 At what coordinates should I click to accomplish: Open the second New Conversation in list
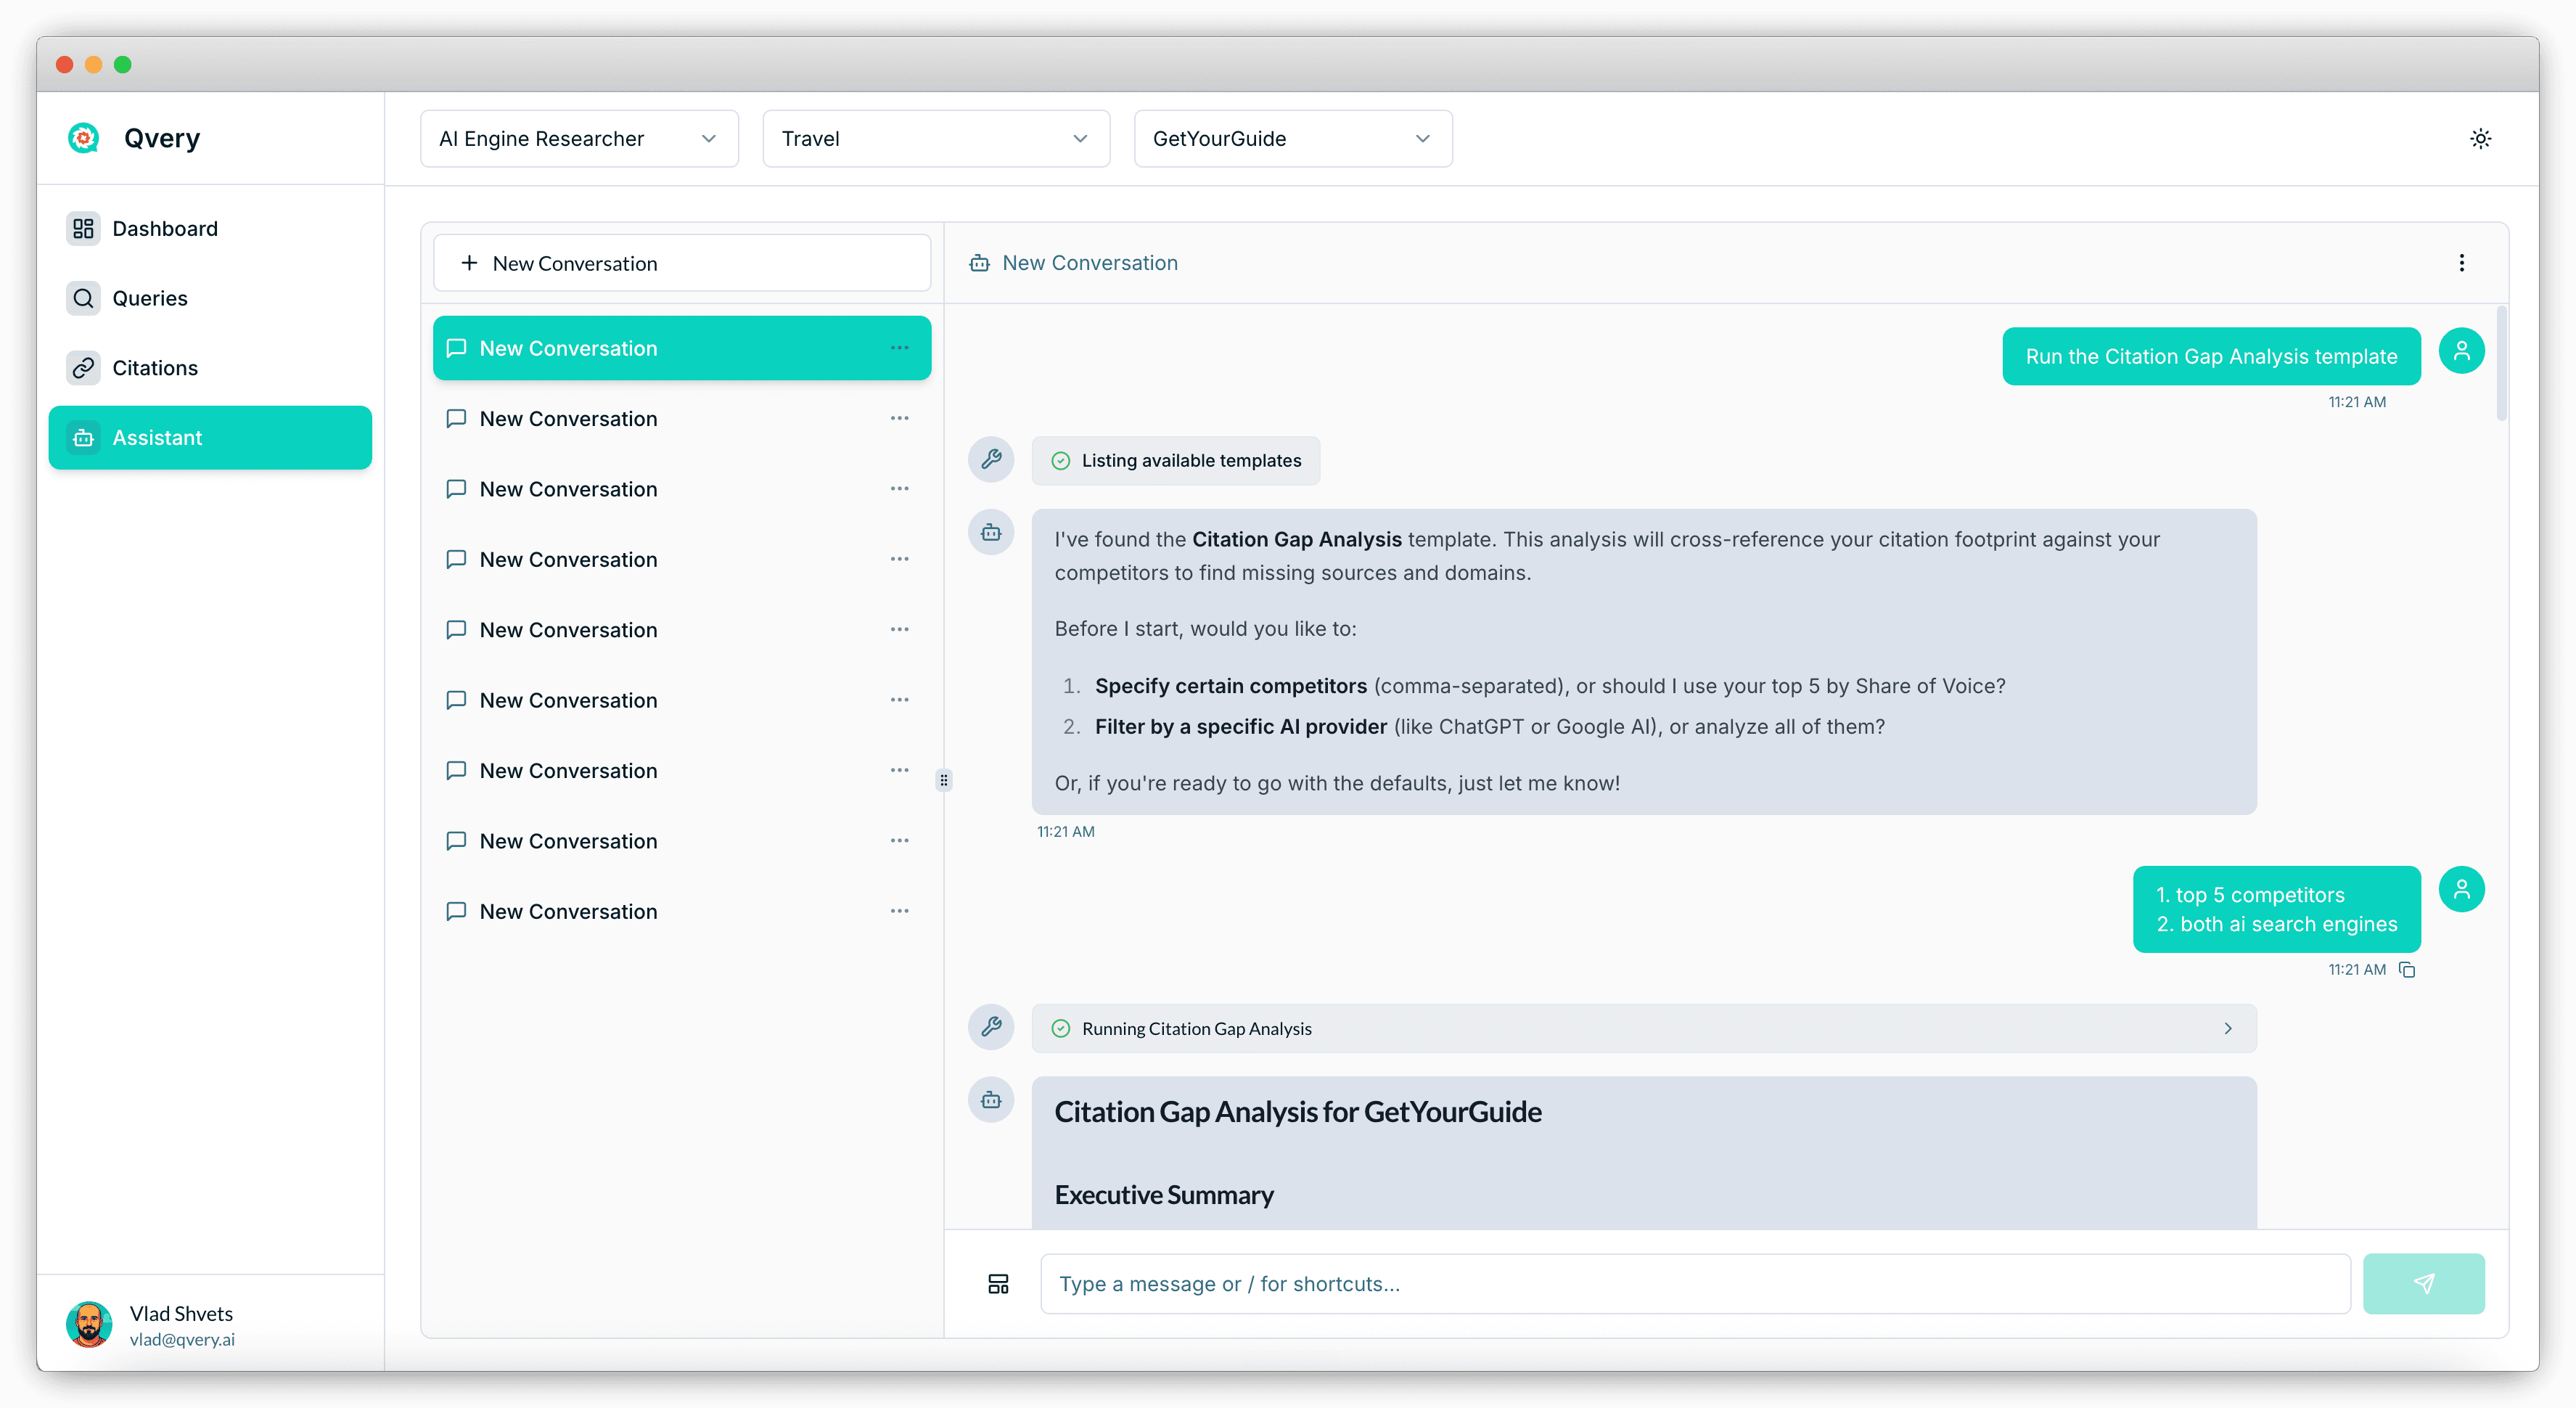pos(681,418)
